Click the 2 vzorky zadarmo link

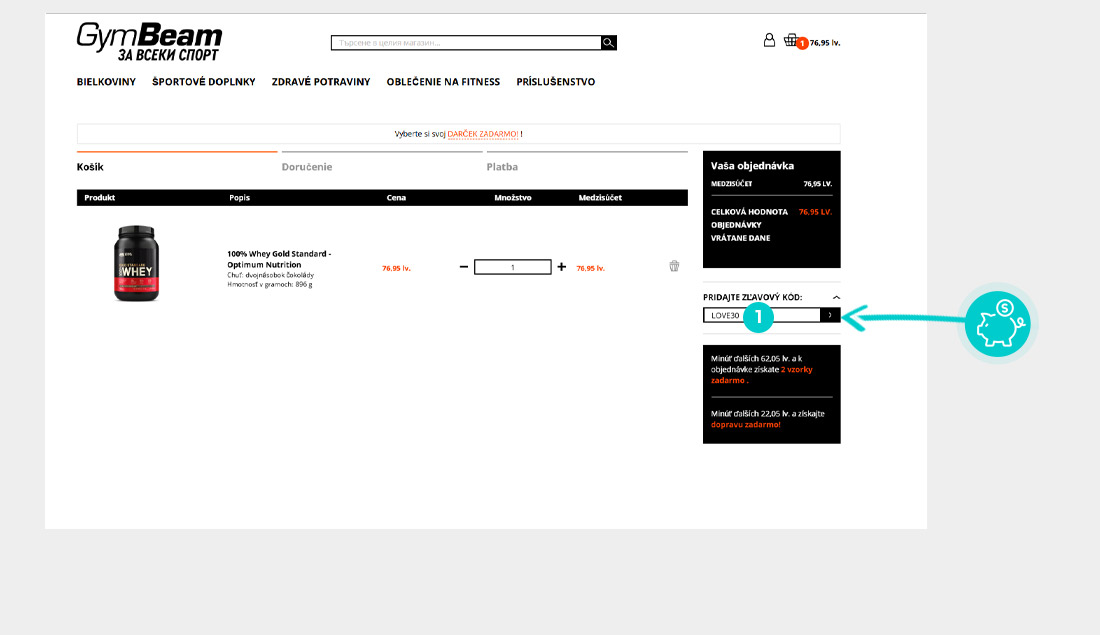coord(762,375)
